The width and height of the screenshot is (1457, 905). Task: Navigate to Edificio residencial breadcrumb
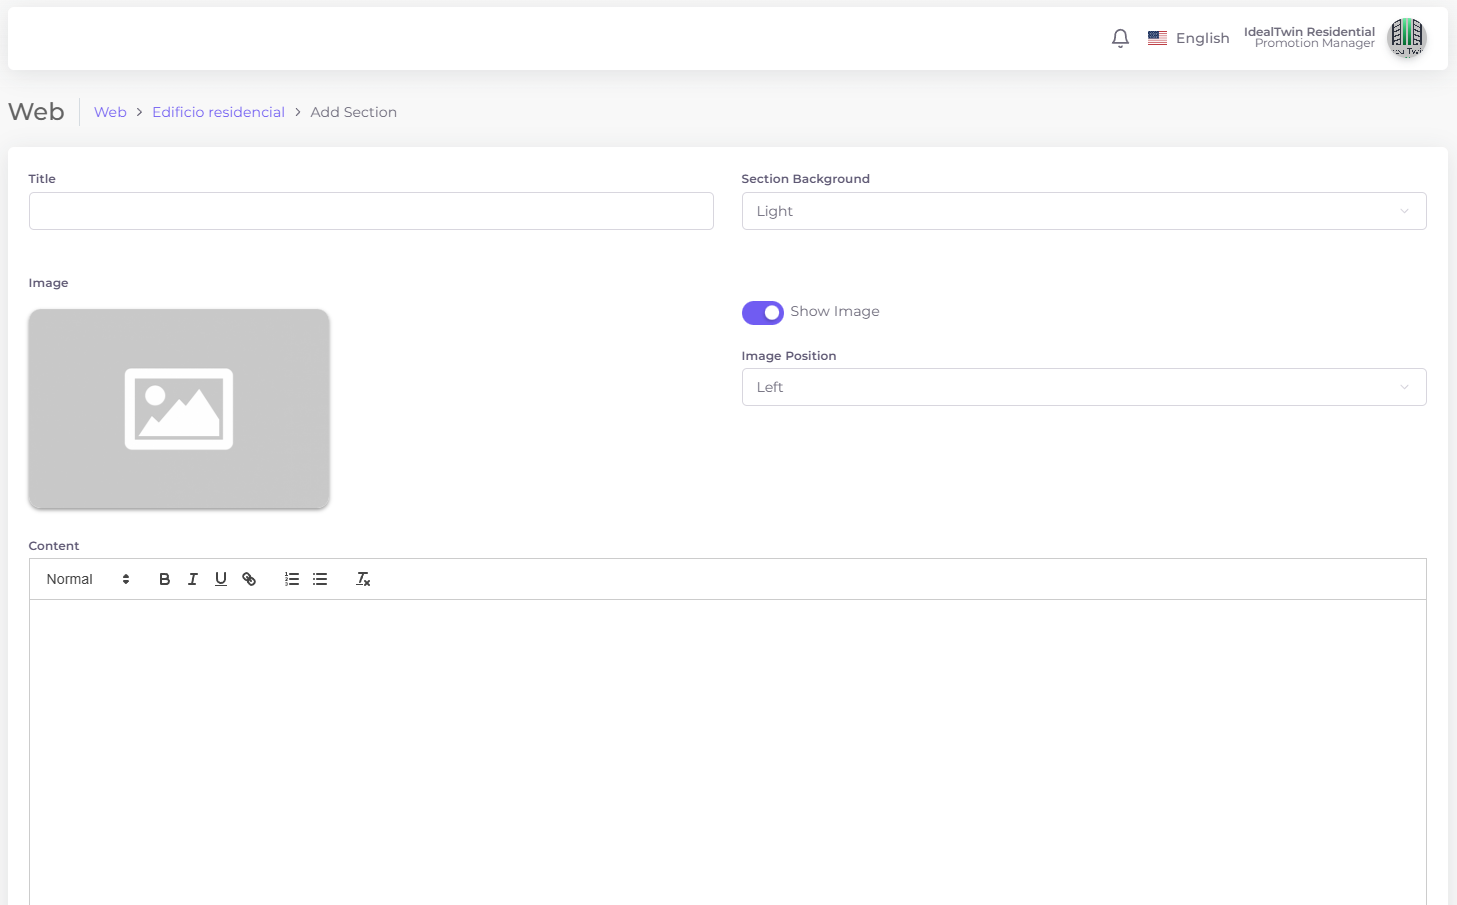[218, 112]
